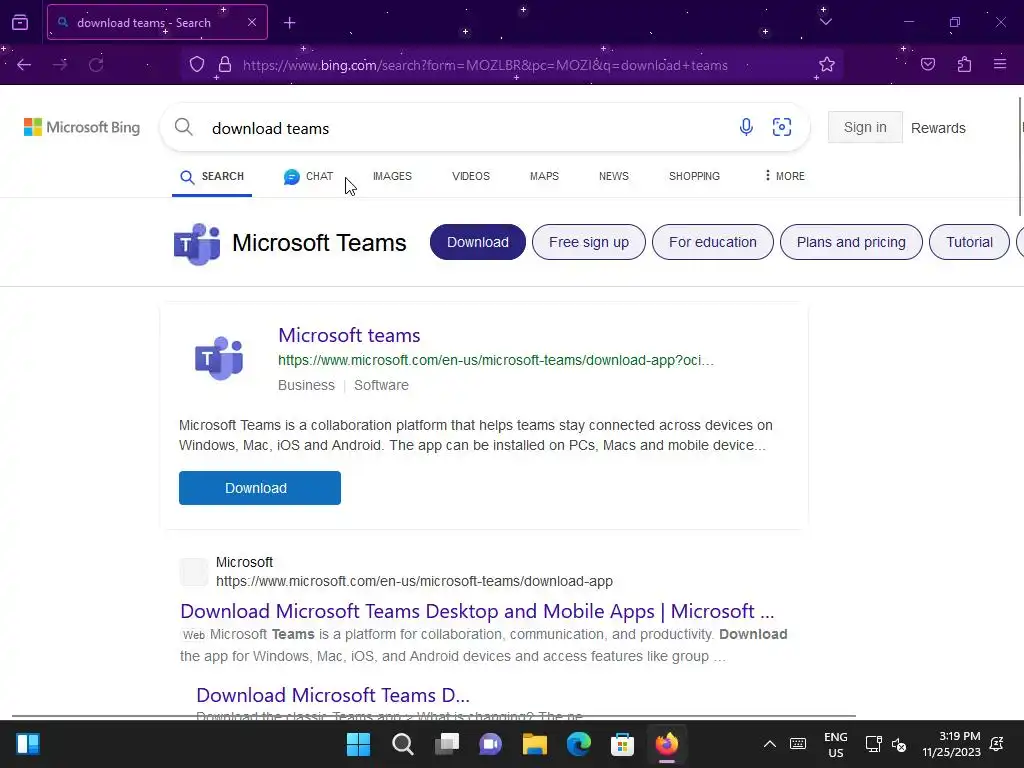View site security padlock info
The image size is (1024, 768).
[x=225, y=65]
